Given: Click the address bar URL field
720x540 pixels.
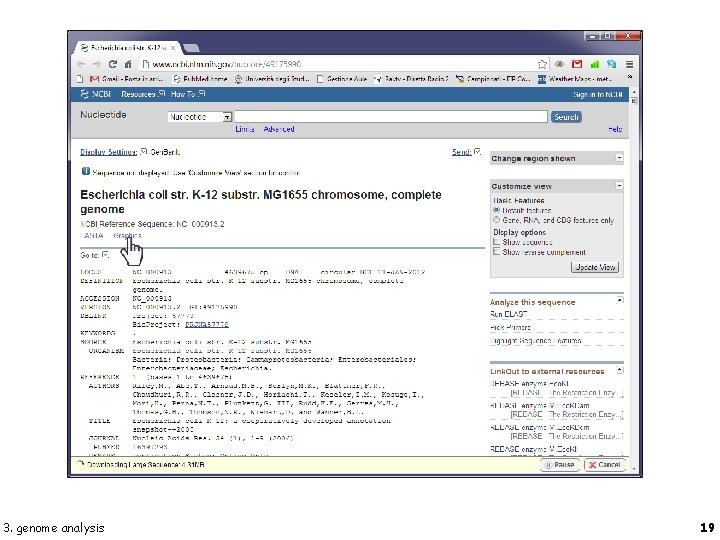Looking at the screenshot, I should [x=339, y=64].
